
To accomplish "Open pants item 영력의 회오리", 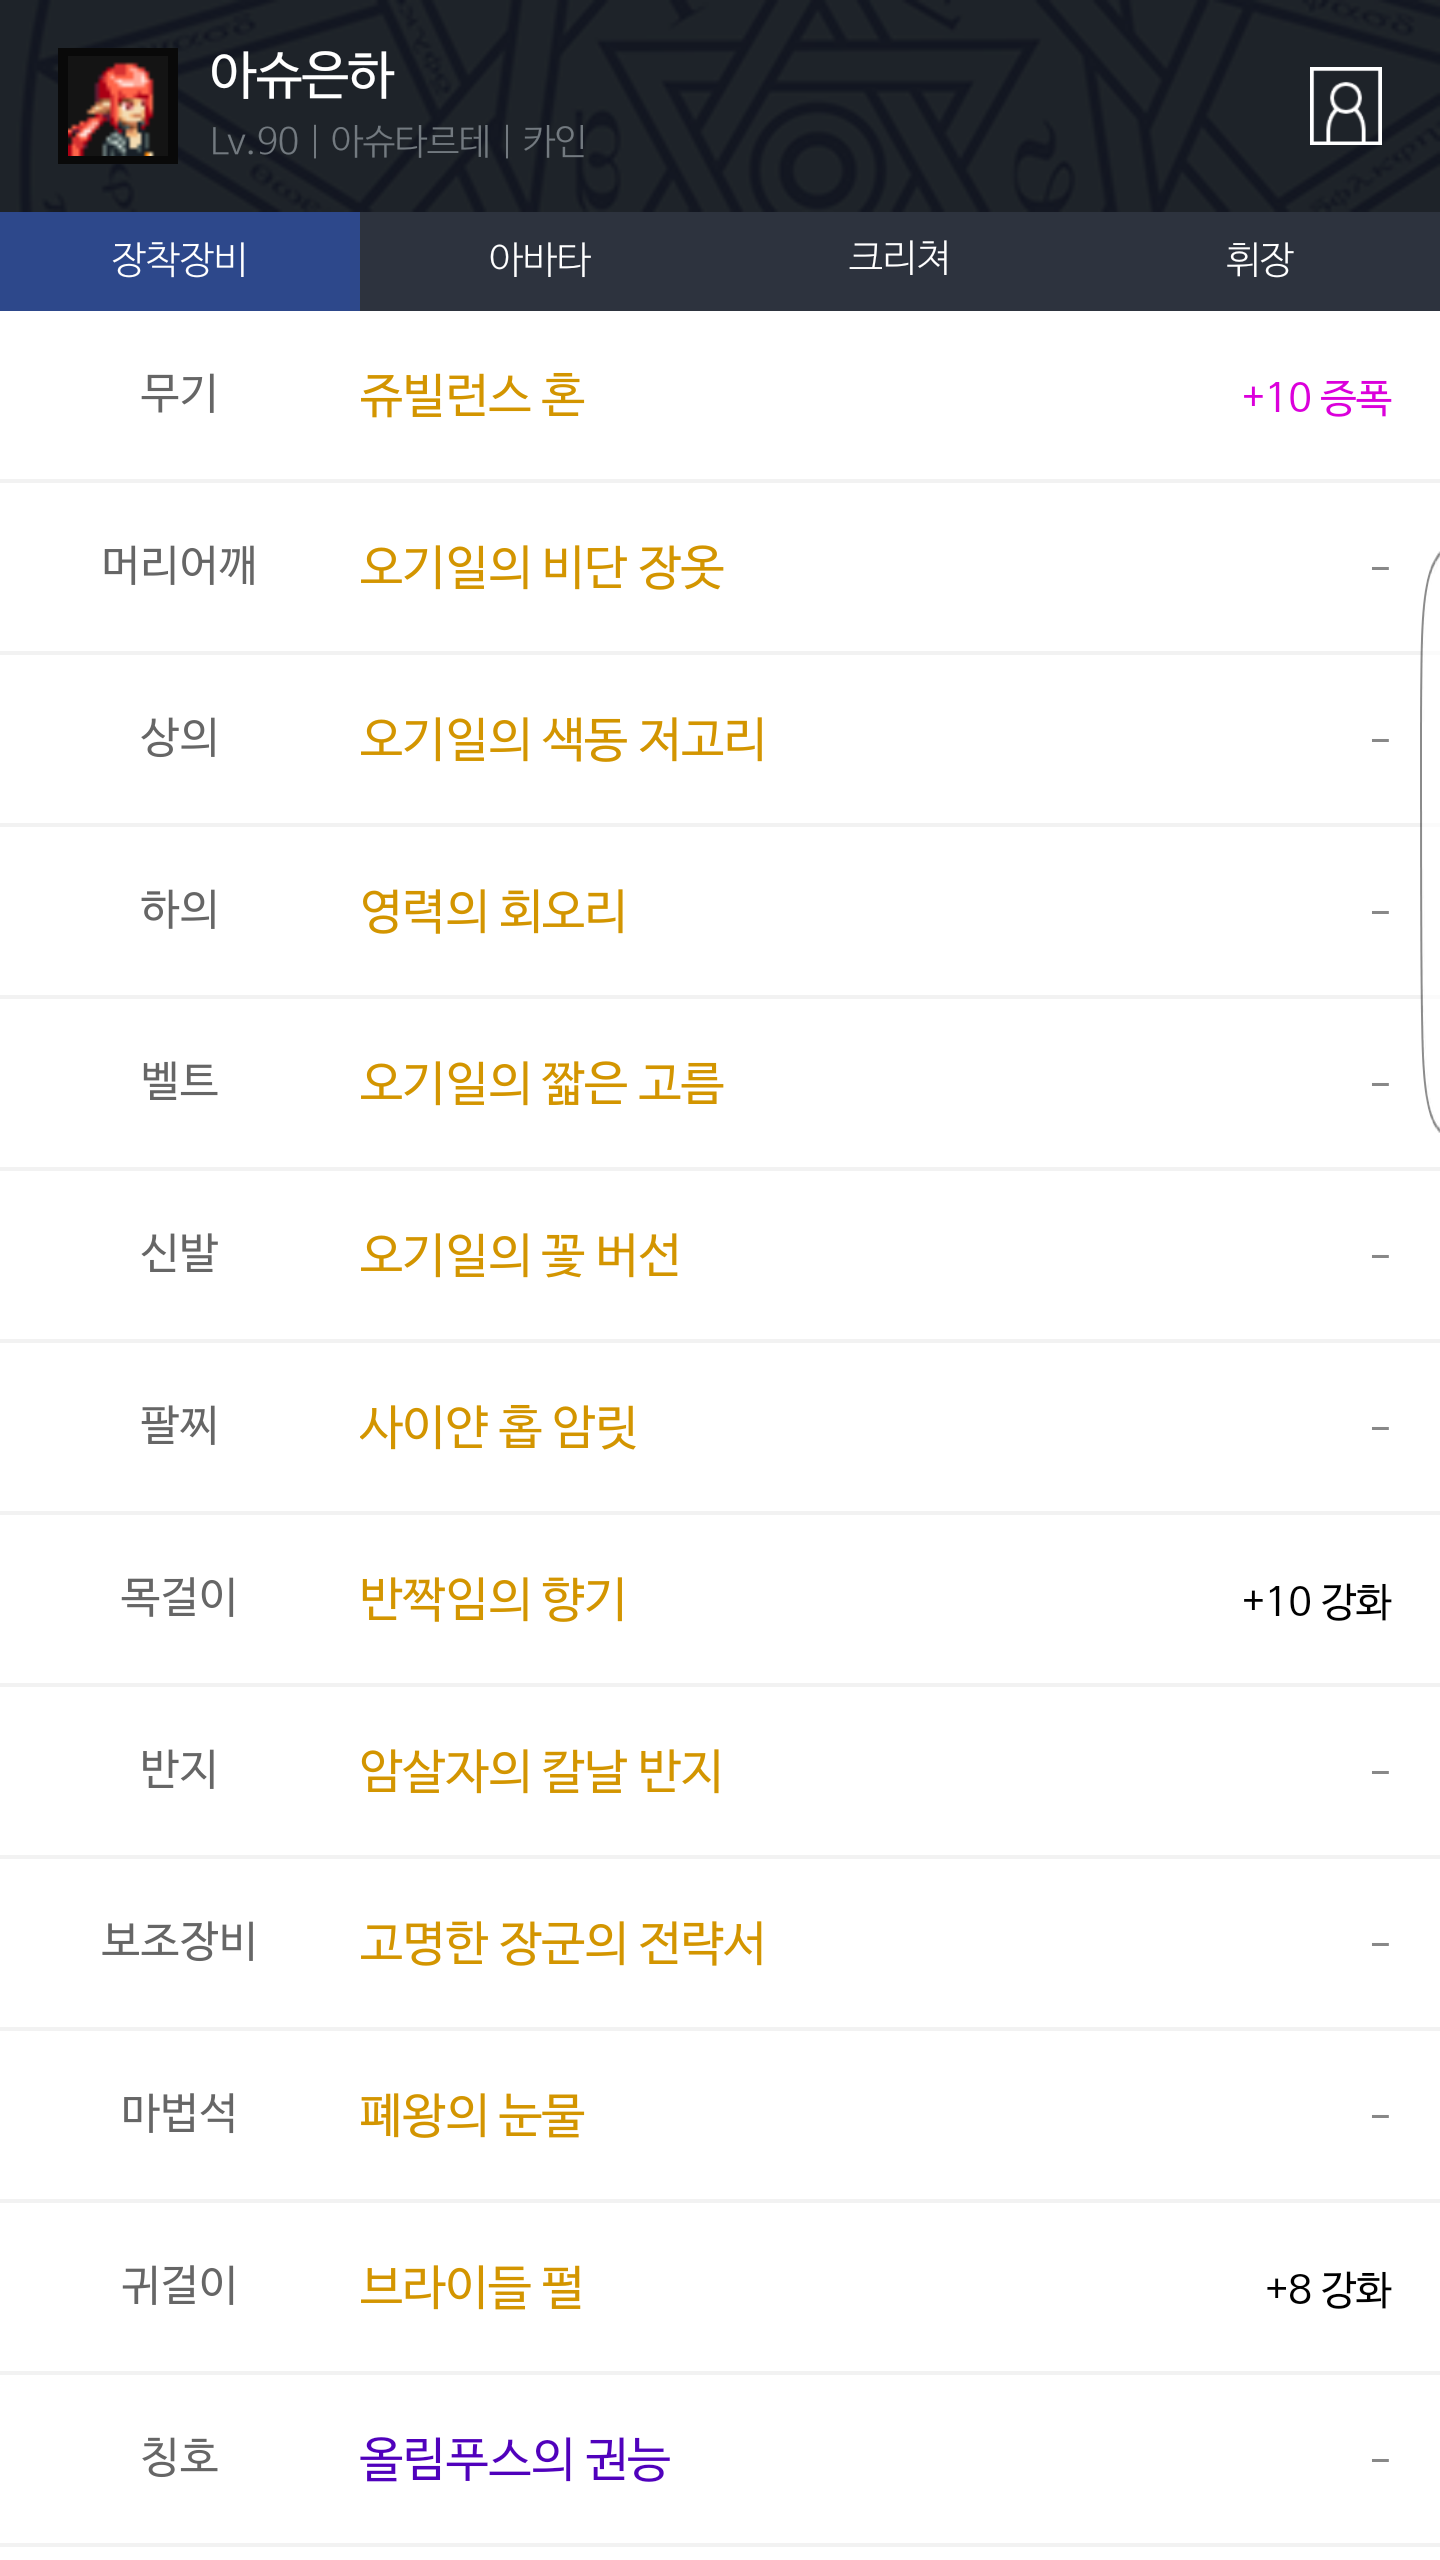I will (x=493, y=912).
